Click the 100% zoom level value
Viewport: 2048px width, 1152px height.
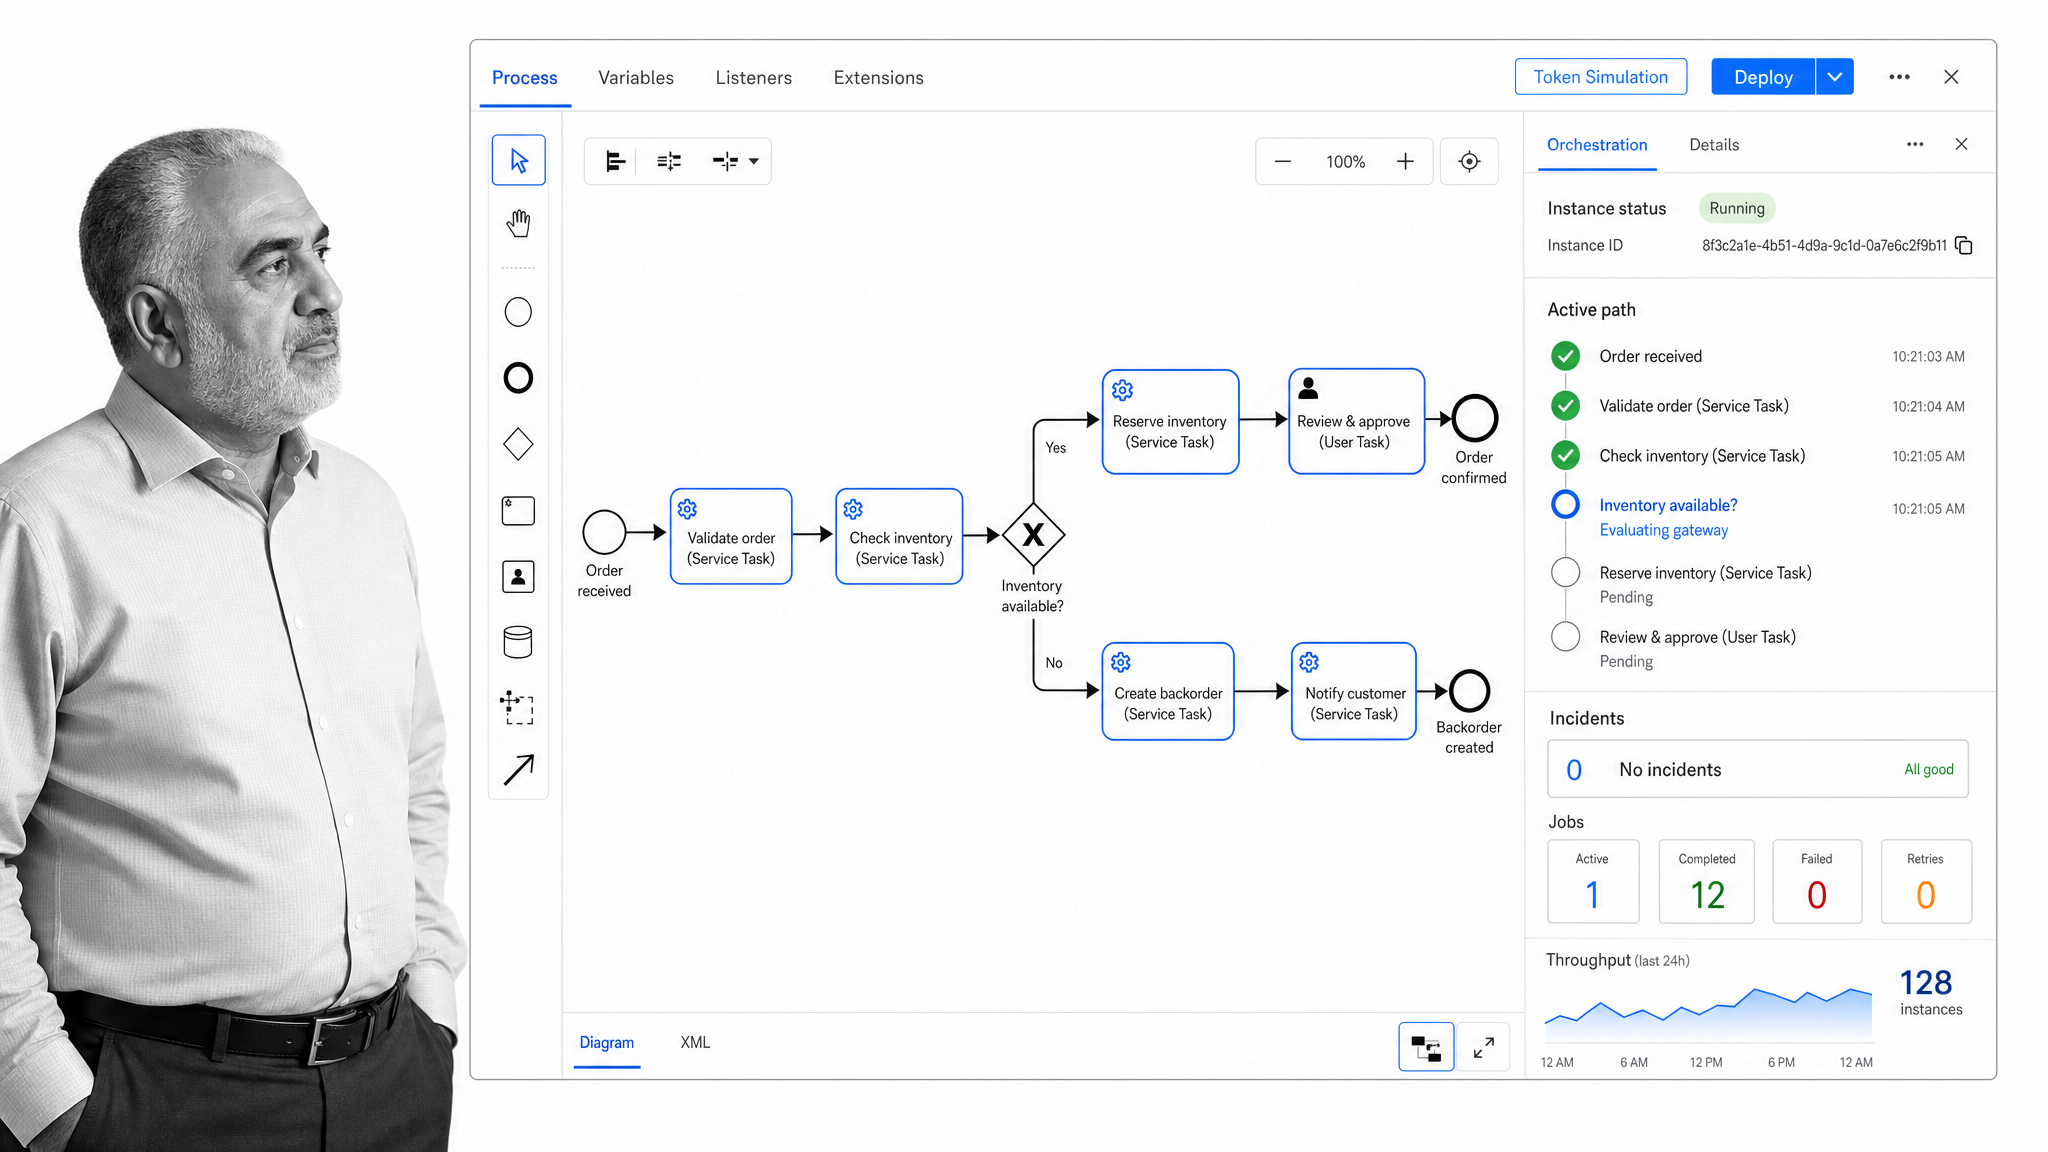tap(1345, 162)
